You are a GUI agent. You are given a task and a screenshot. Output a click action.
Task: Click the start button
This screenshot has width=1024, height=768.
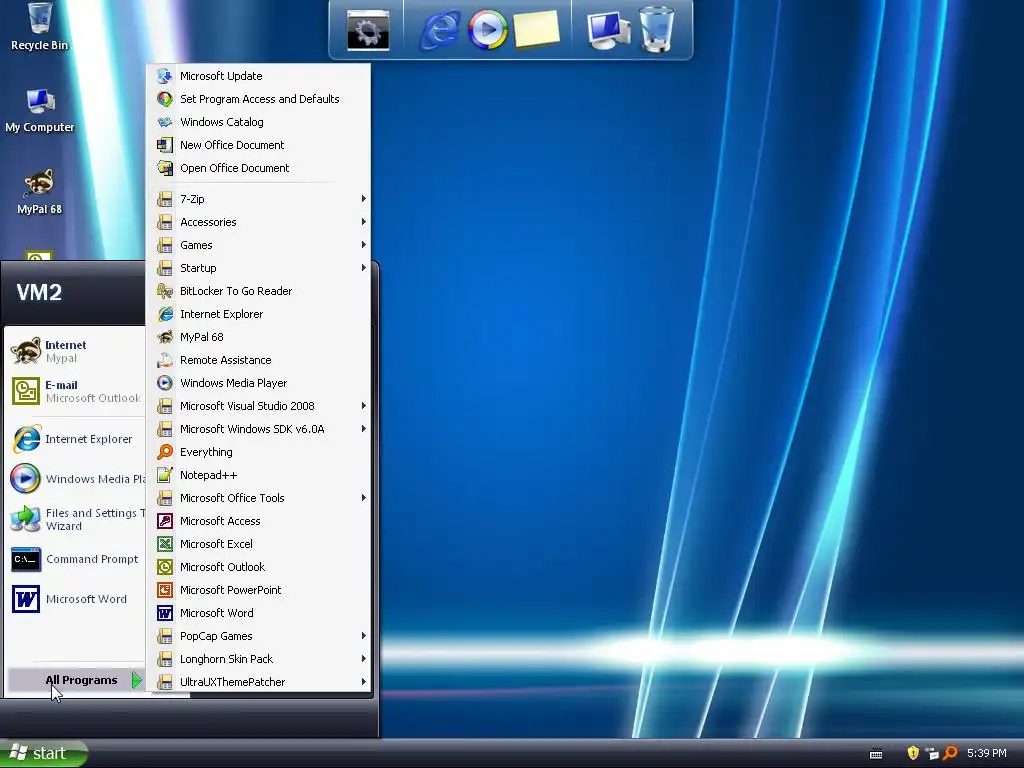(x=43, y=753)
